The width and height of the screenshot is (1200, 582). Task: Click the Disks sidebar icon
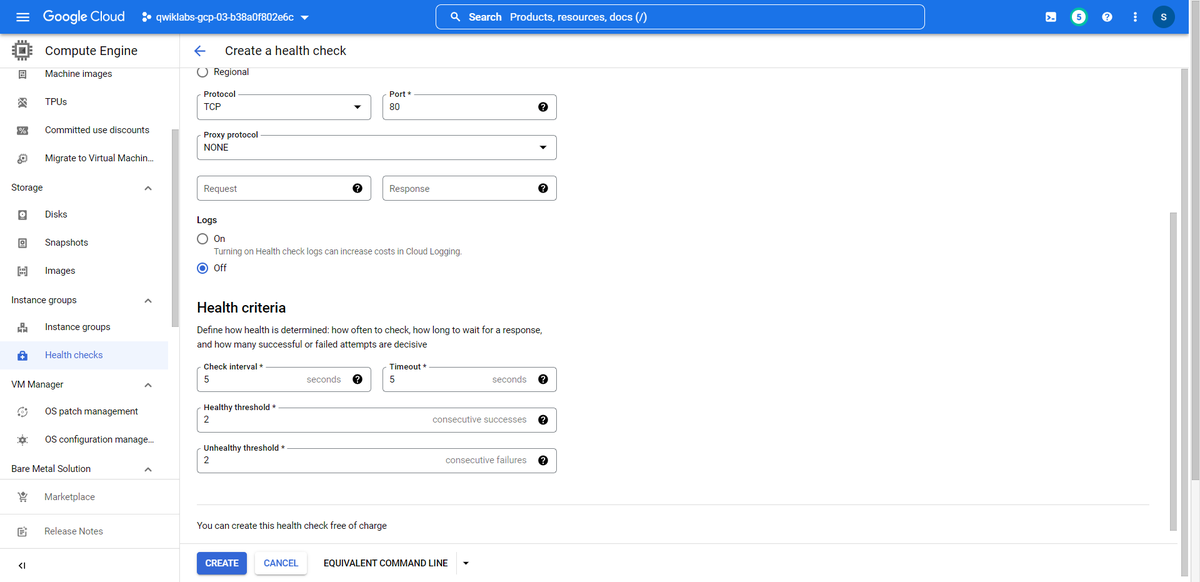click(x=22, y=215)
